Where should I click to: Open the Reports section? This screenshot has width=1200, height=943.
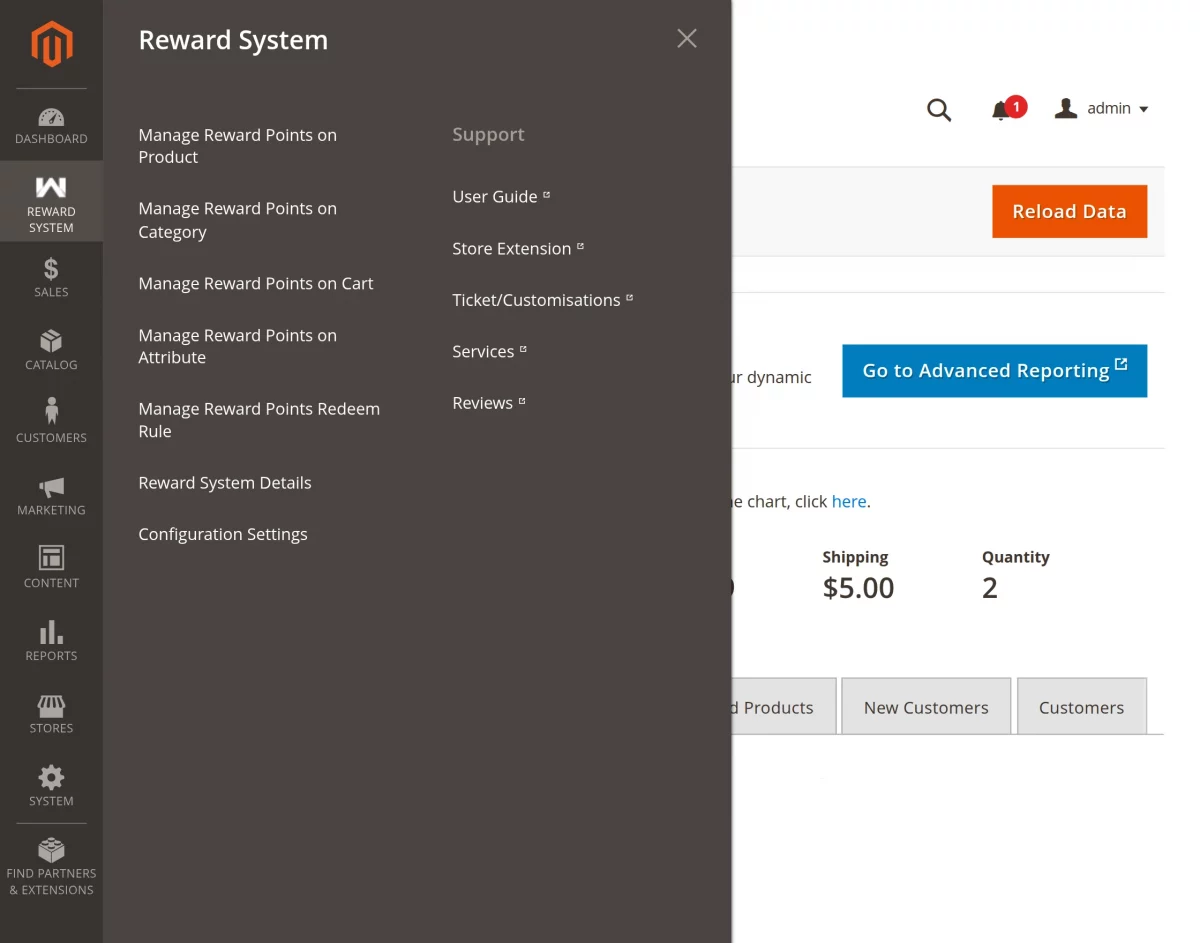pos(51,637)
